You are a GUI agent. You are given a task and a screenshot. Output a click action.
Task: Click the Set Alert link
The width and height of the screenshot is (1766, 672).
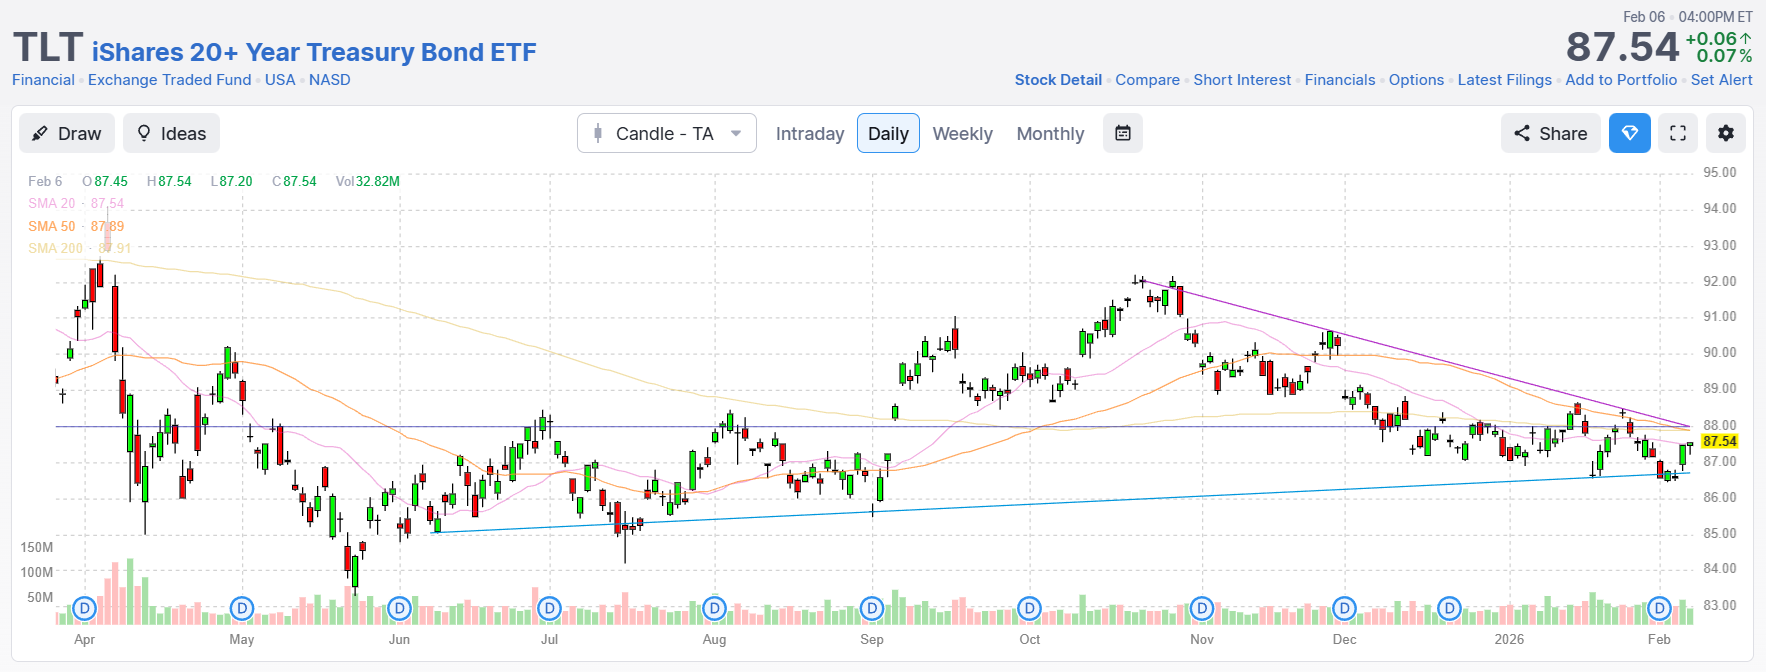pos(1721,80)
